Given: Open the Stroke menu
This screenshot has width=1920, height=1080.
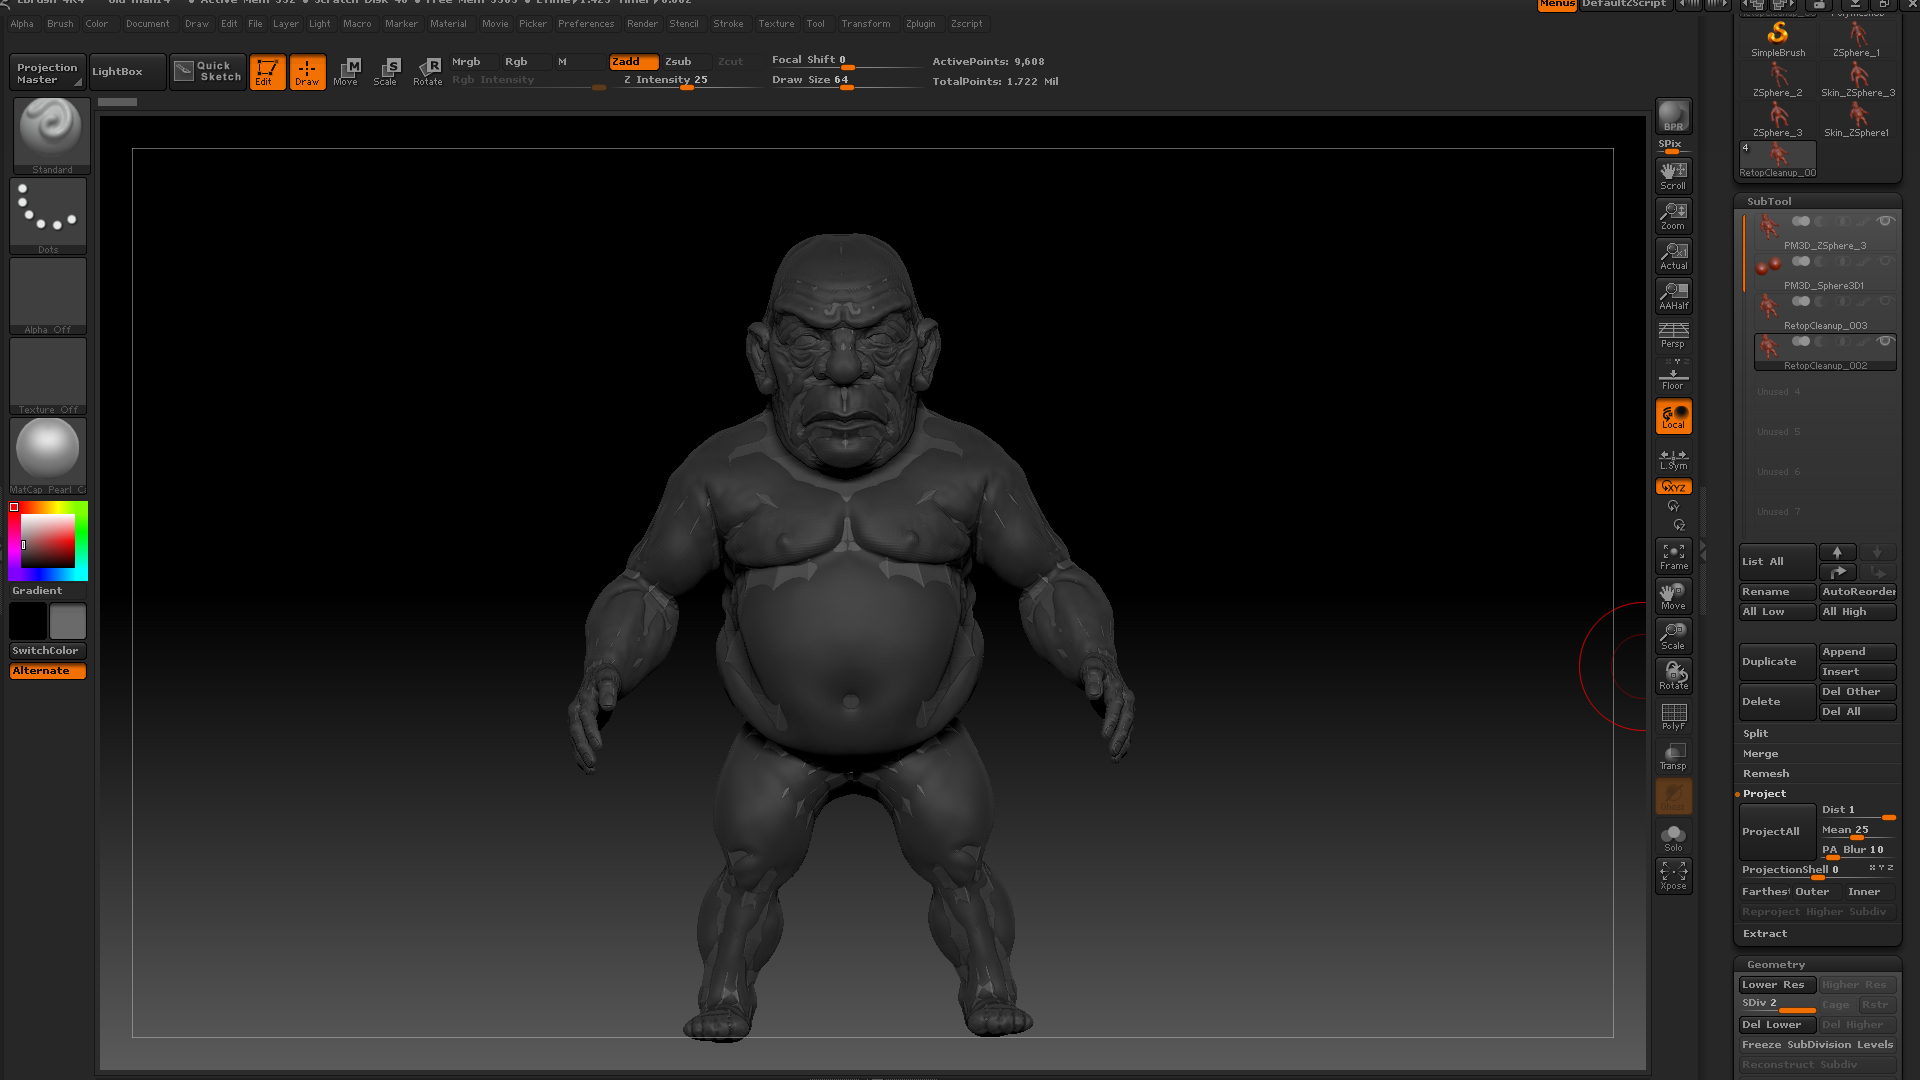Looking at the screenshot, I should tap(728, 24).
